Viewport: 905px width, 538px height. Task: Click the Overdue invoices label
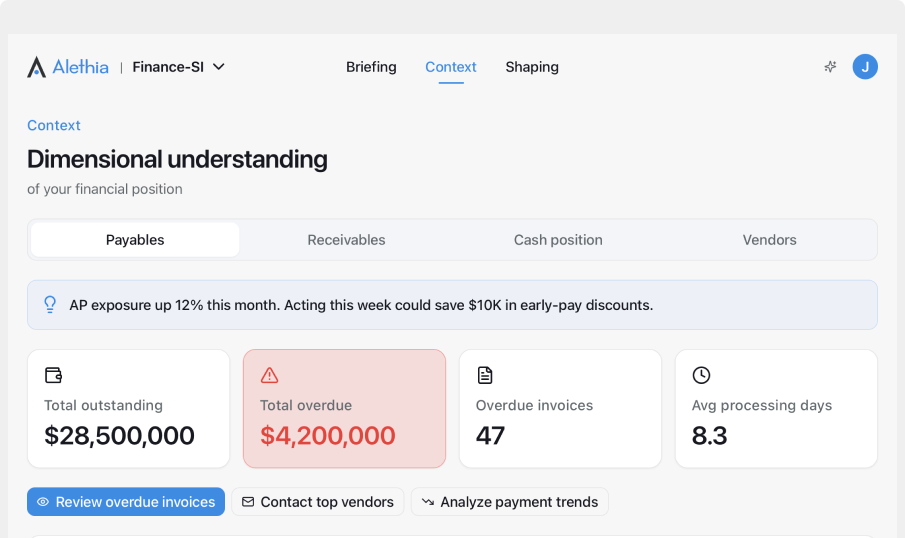[x=534, y=405]
